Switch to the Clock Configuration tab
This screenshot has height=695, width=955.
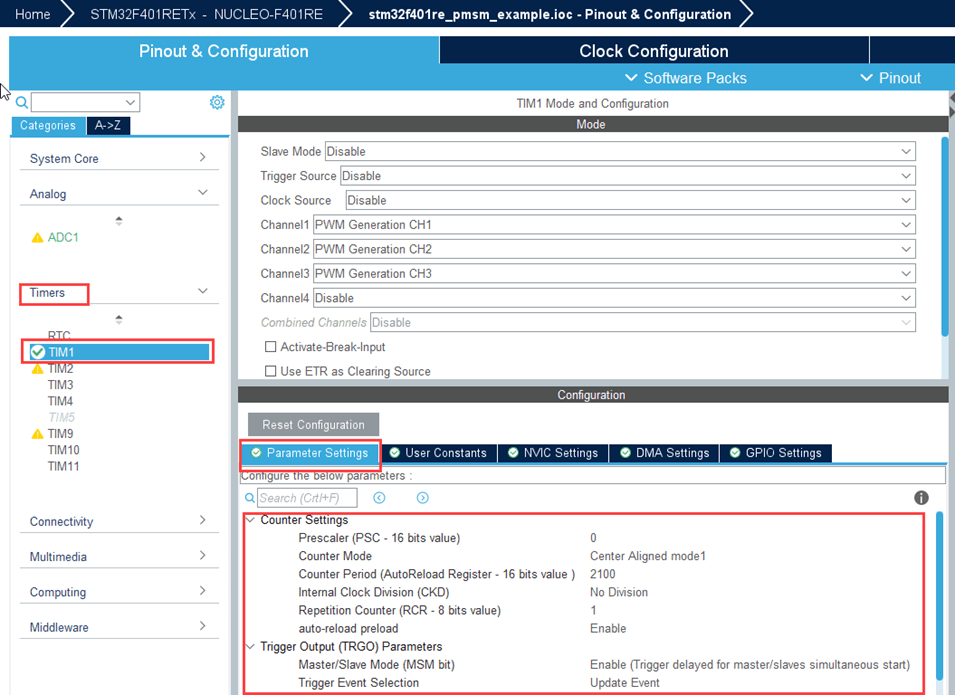(653, 51)
